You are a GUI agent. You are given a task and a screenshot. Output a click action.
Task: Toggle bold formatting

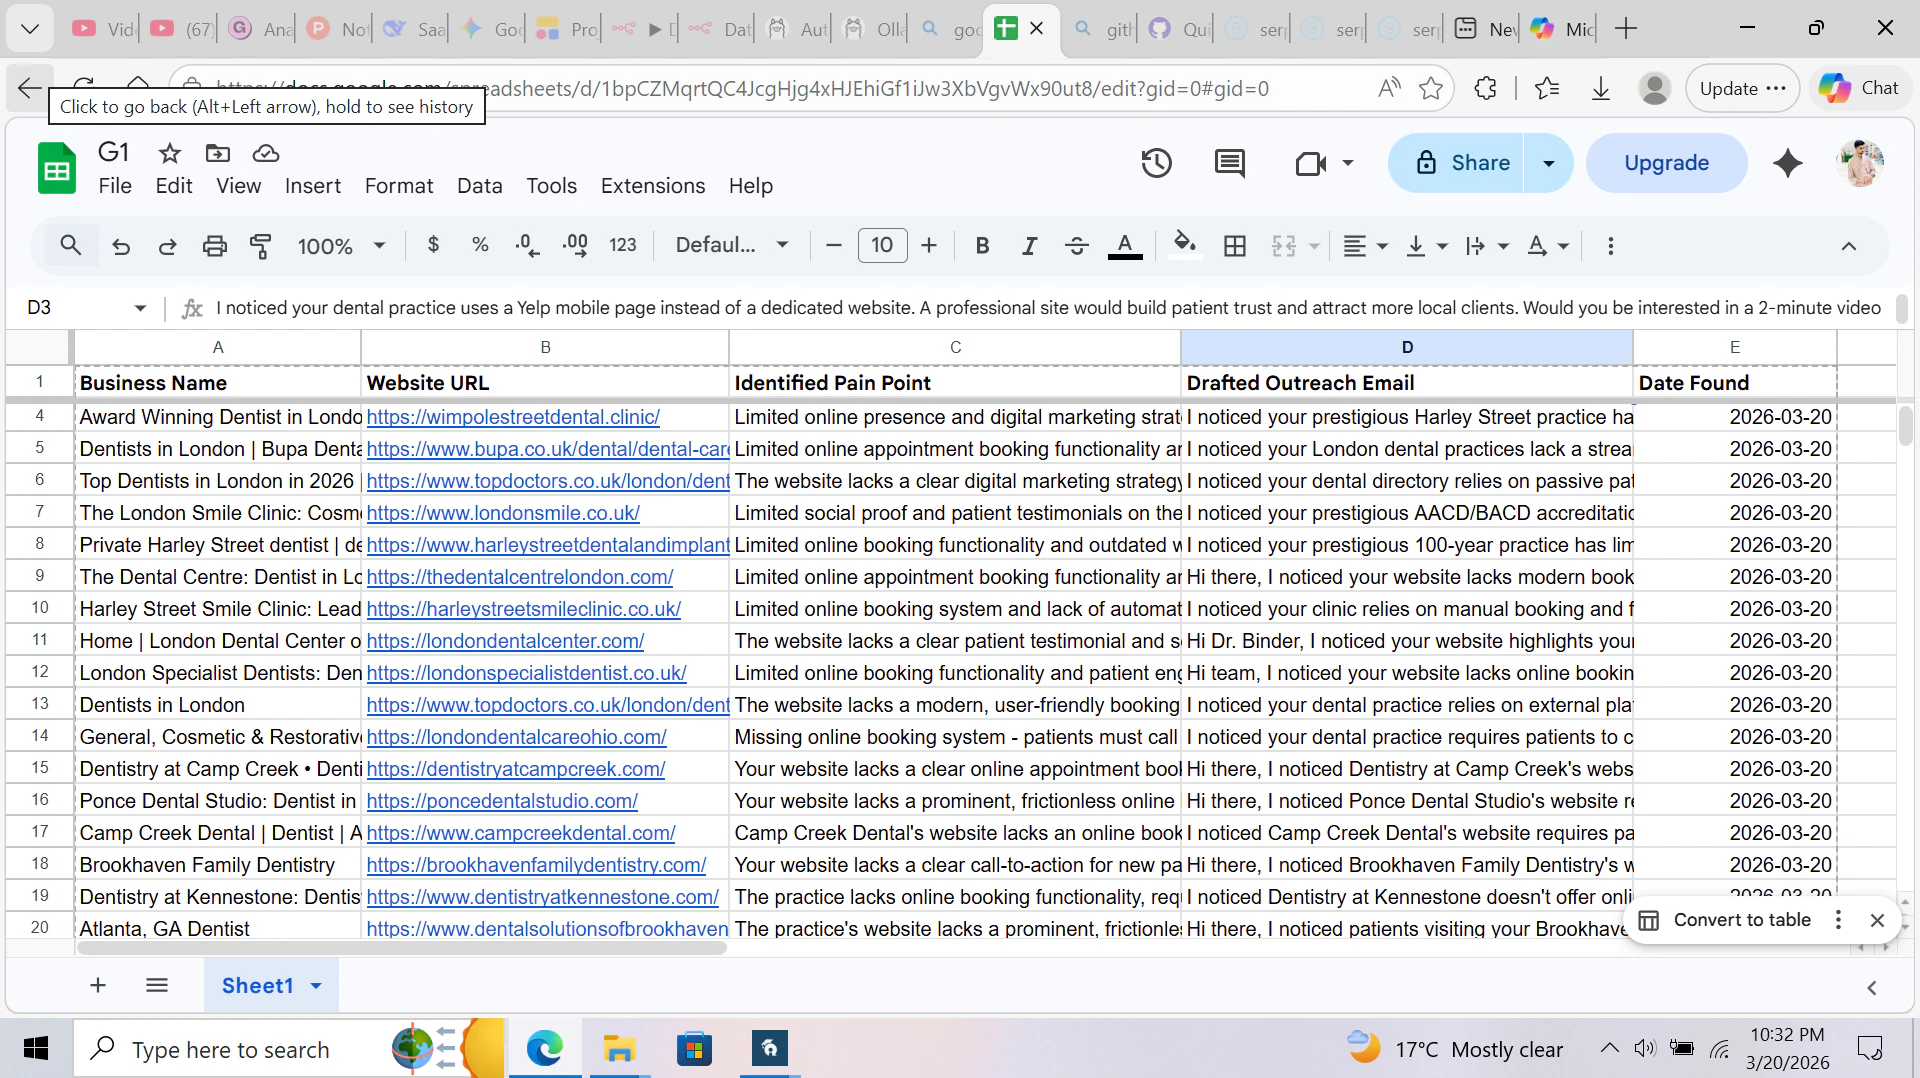982,246
